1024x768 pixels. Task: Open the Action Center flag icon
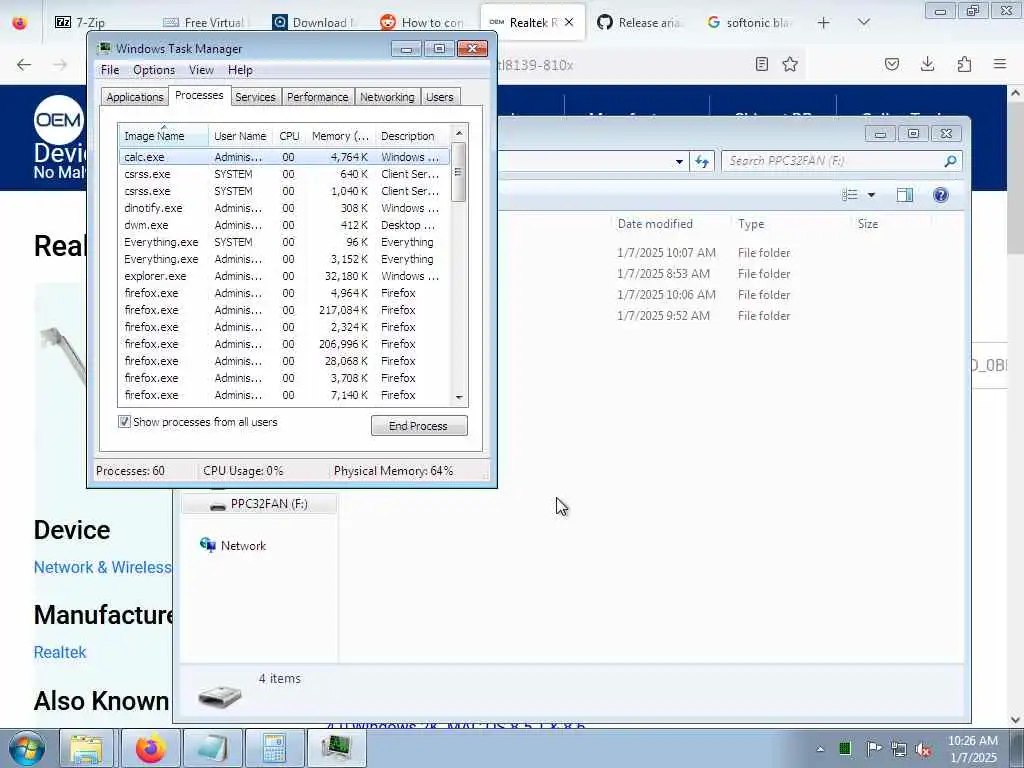(874, 748)
